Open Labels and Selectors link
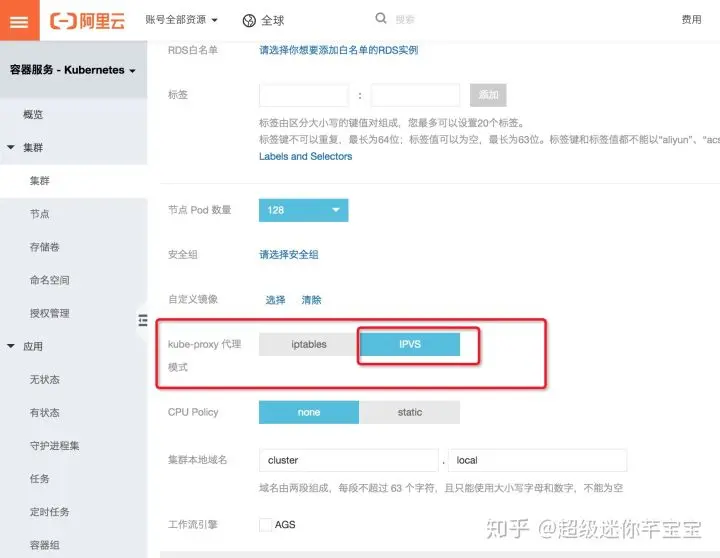Image resolution: width=720 pixels, height=558 pixels. [x=305, y=156]
